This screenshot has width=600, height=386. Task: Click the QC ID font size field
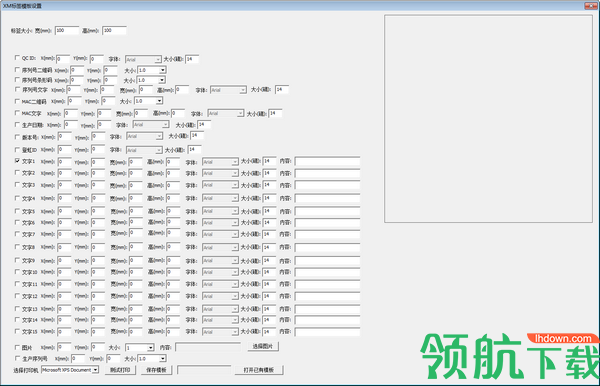pyautogui.click(x=192, y=59)
